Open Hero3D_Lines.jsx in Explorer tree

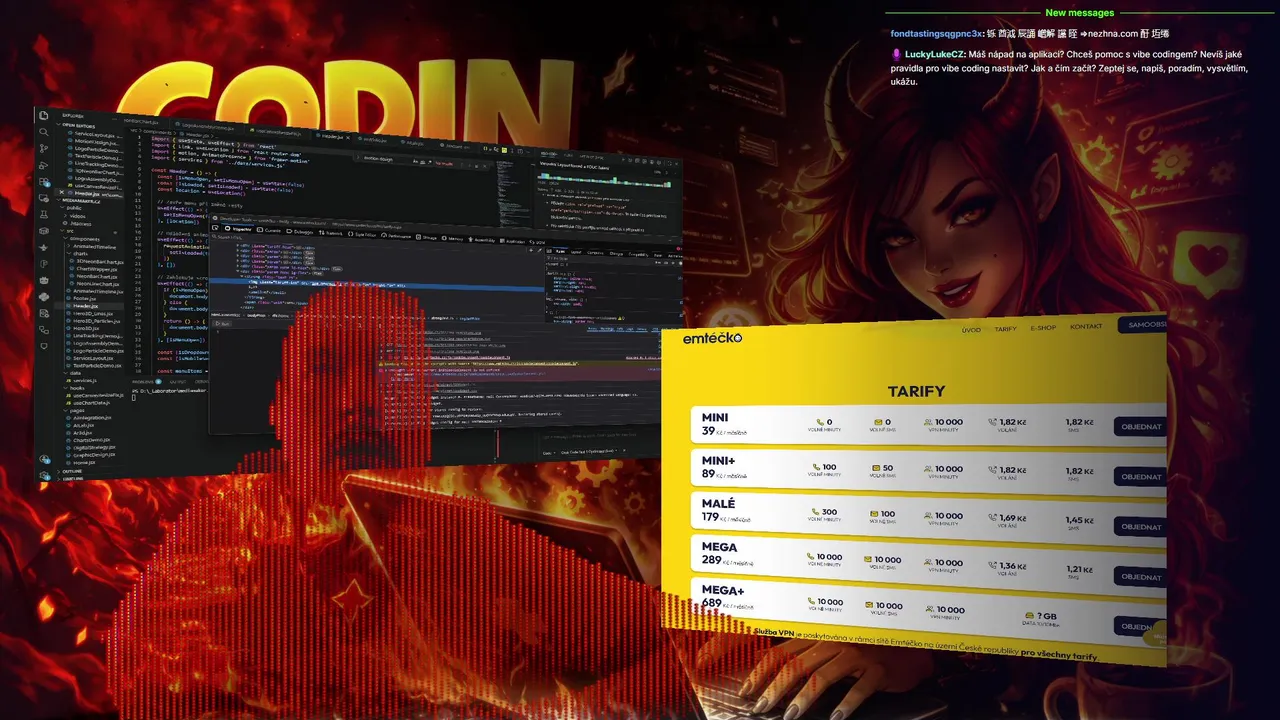tap(92, 314)
